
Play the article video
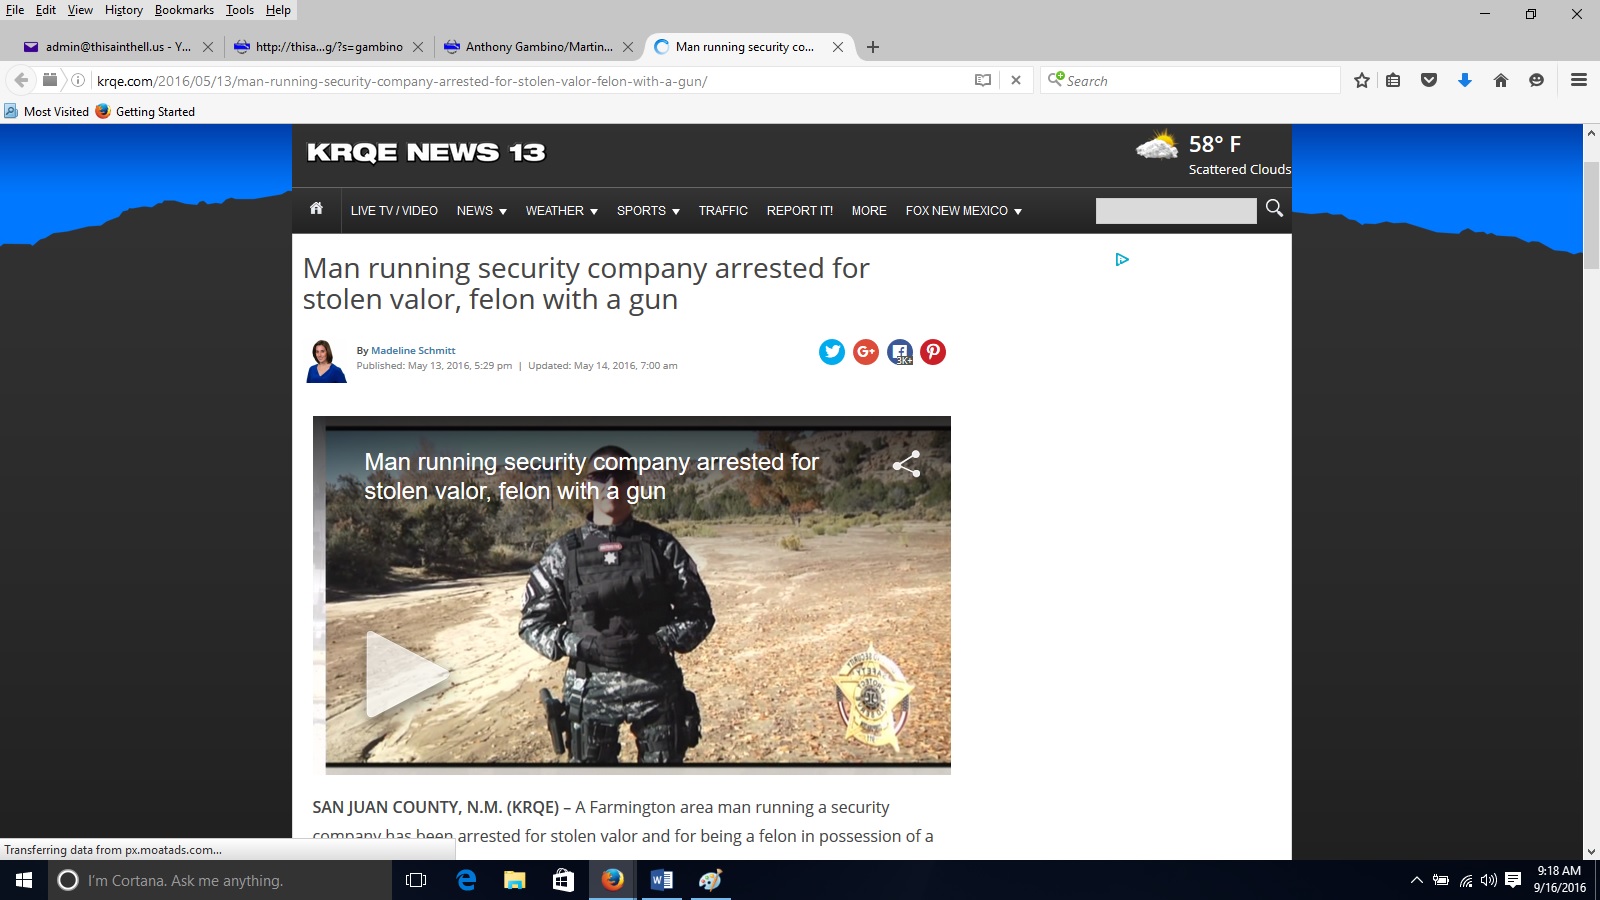[402, 674]
